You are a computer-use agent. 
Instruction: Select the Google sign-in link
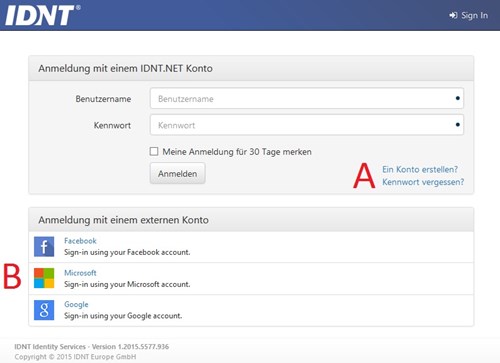[x=76, y=304]
